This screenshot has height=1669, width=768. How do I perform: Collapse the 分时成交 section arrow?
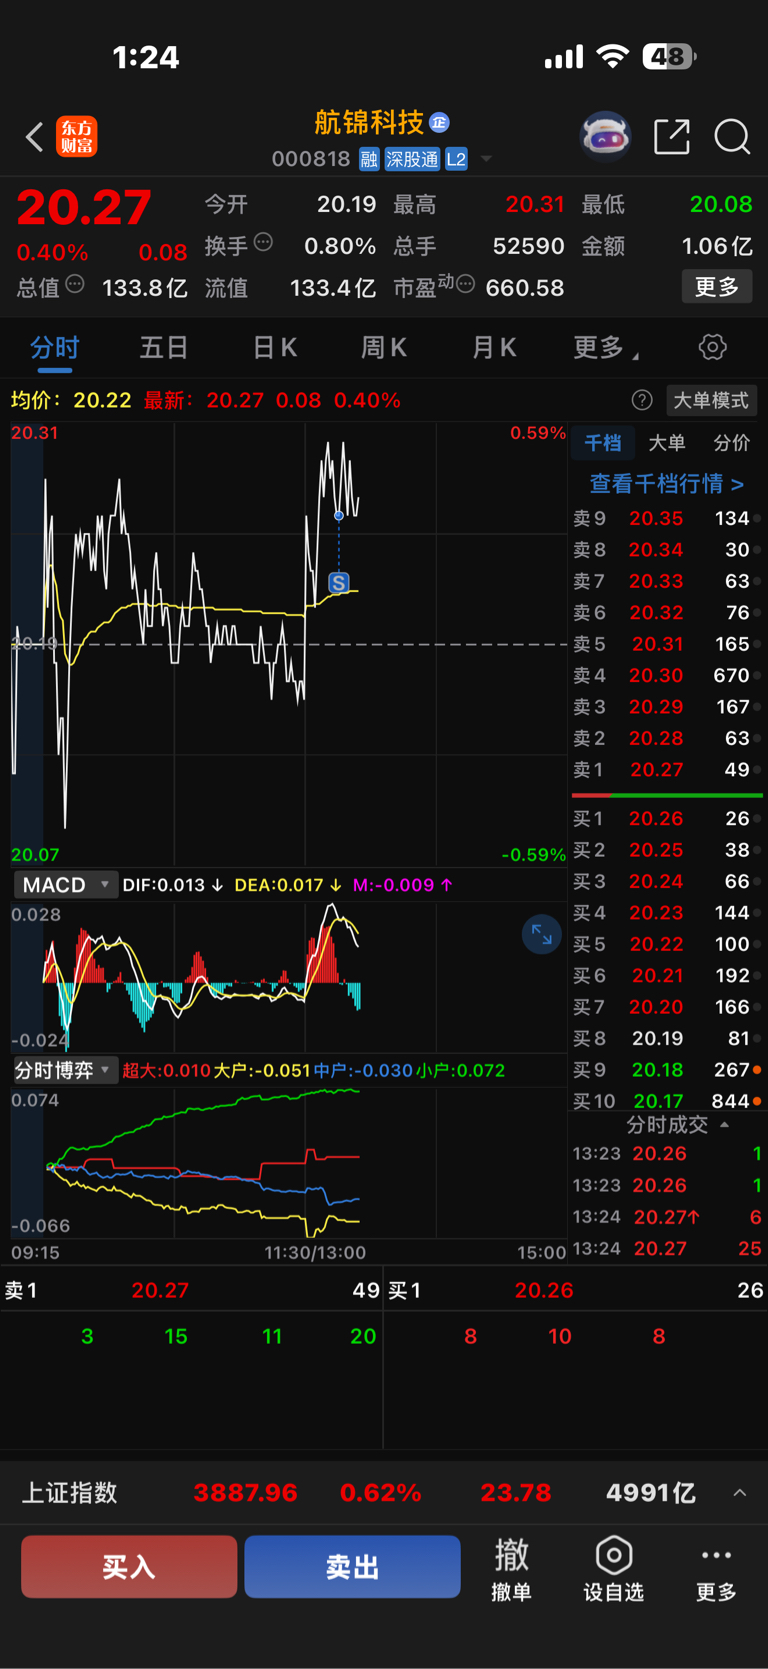(725, 1125)
